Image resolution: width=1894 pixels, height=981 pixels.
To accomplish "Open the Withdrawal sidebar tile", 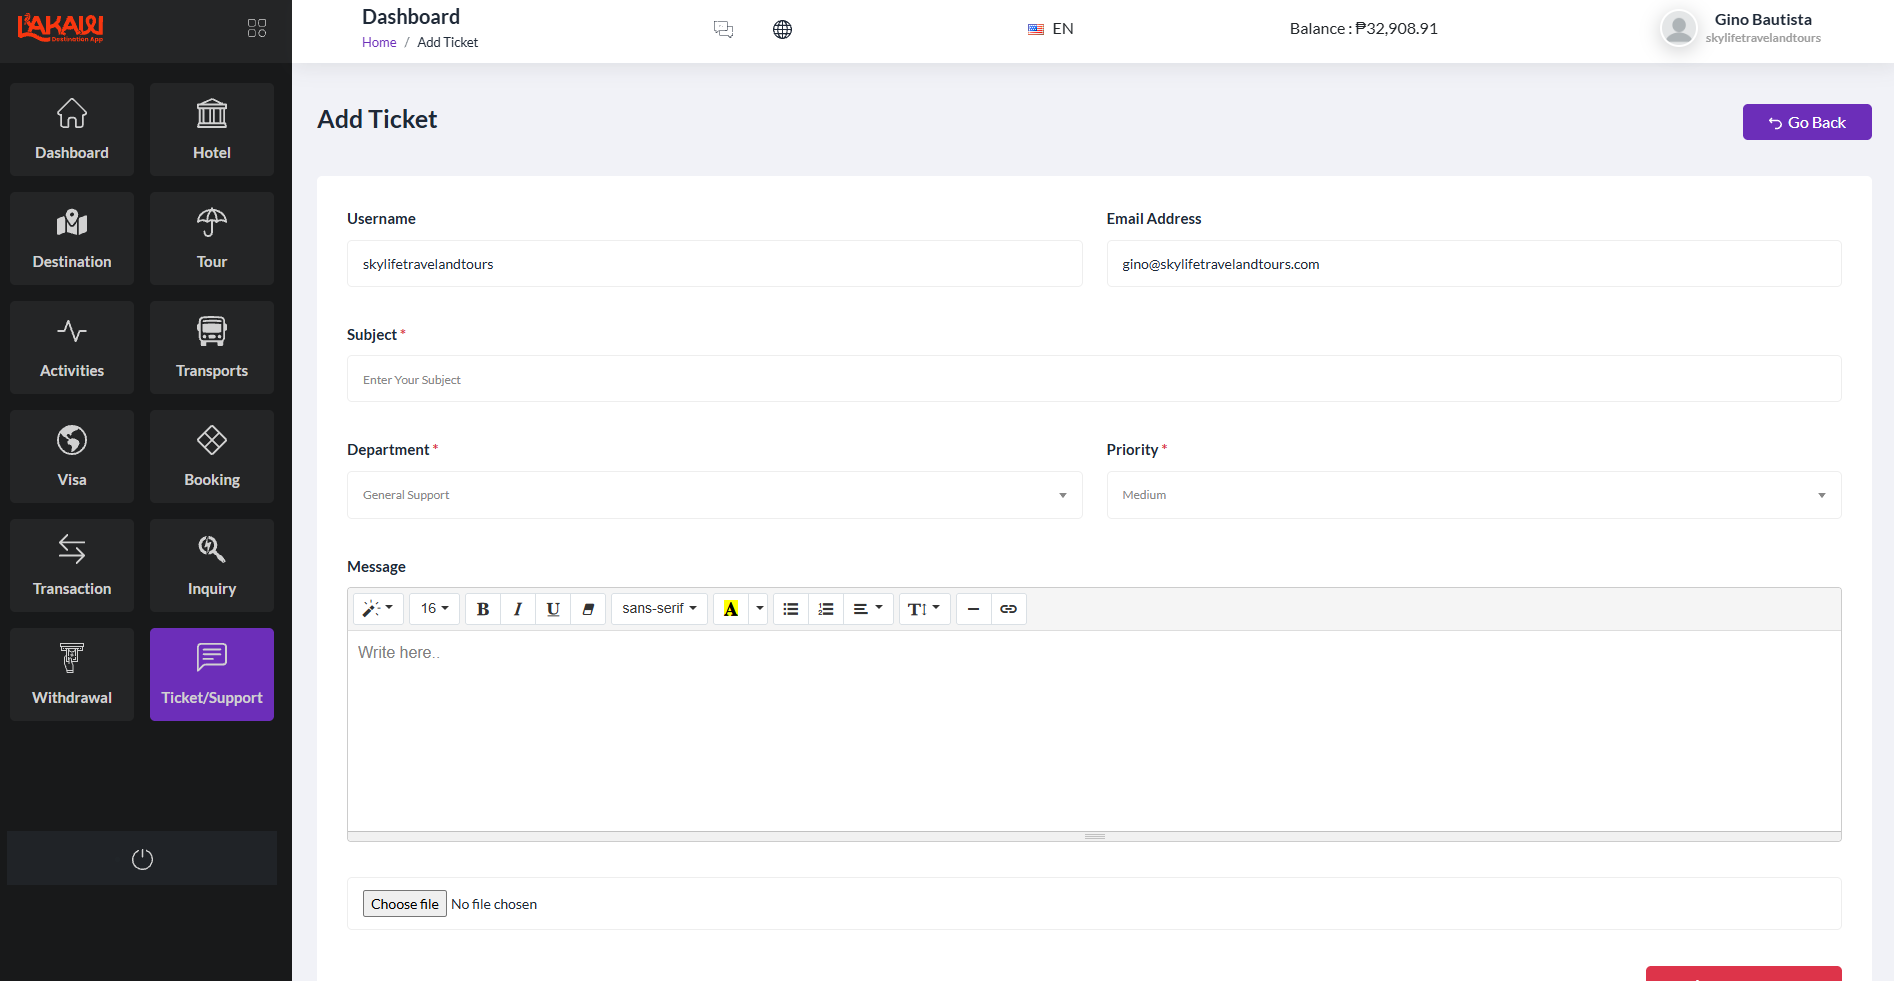I will (72, 675).
